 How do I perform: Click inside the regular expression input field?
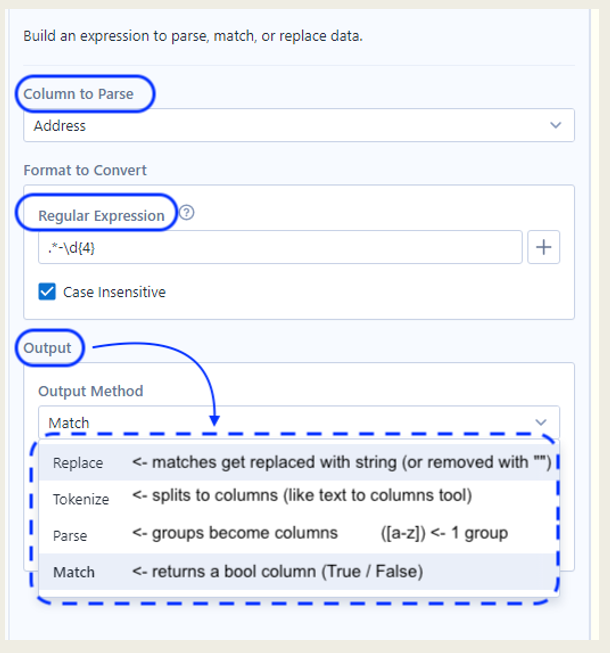[x=280, y=248]
